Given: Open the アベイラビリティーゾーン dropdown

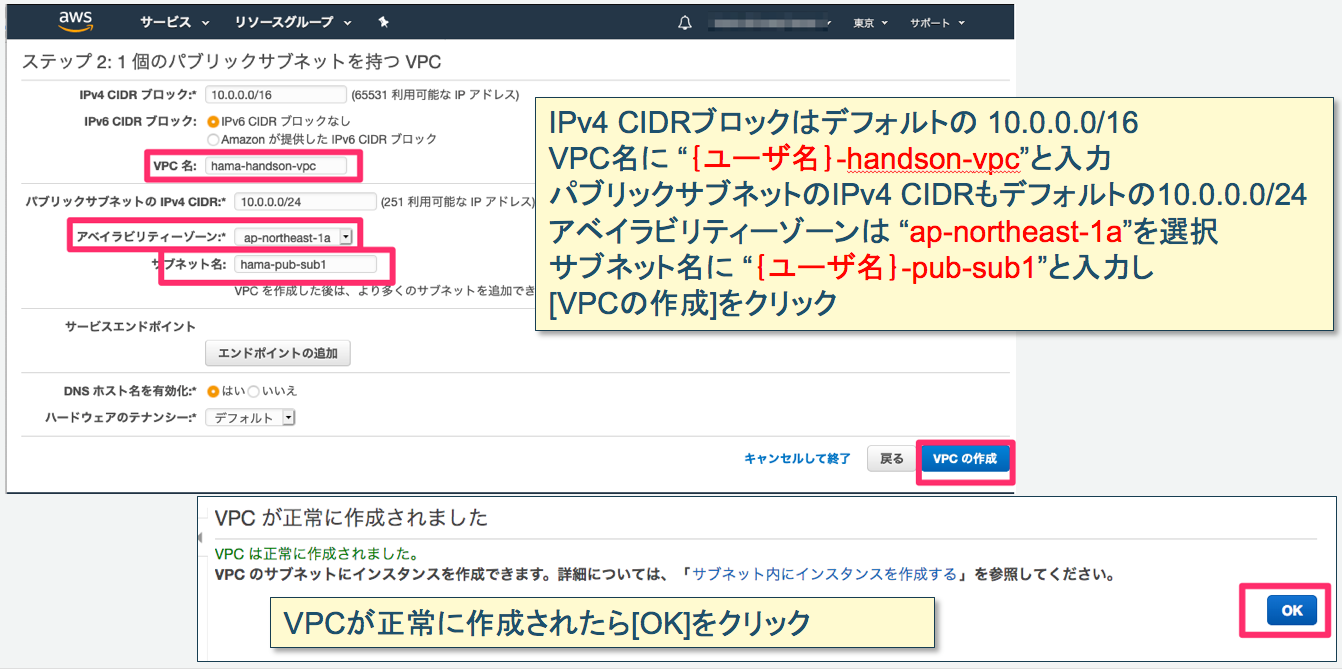Looking at the screenshot, I should click(293, 237).
